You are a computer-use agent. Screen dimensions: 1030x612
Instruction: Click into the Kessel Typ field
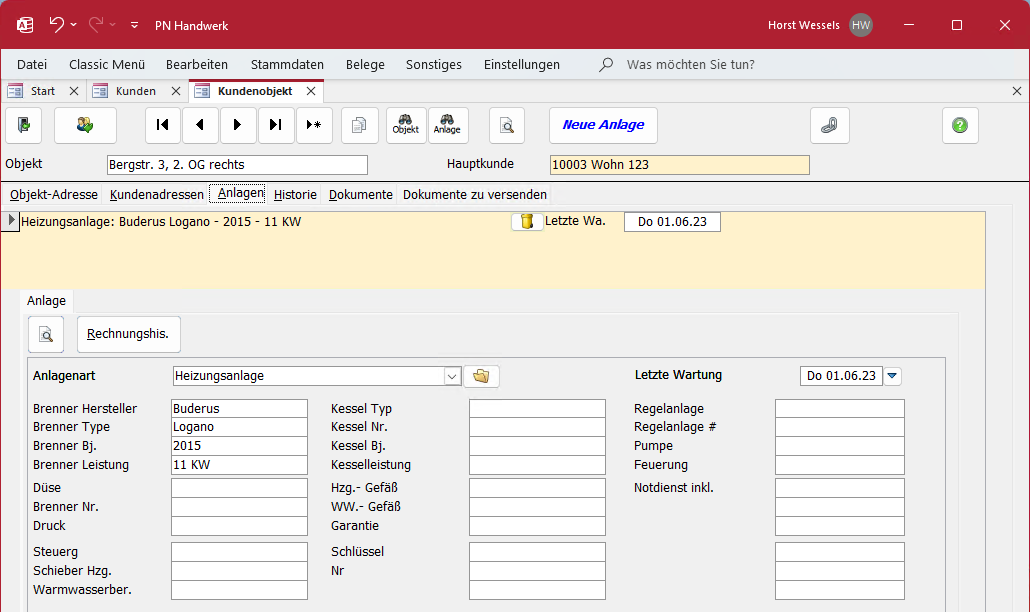pos(537,408)
